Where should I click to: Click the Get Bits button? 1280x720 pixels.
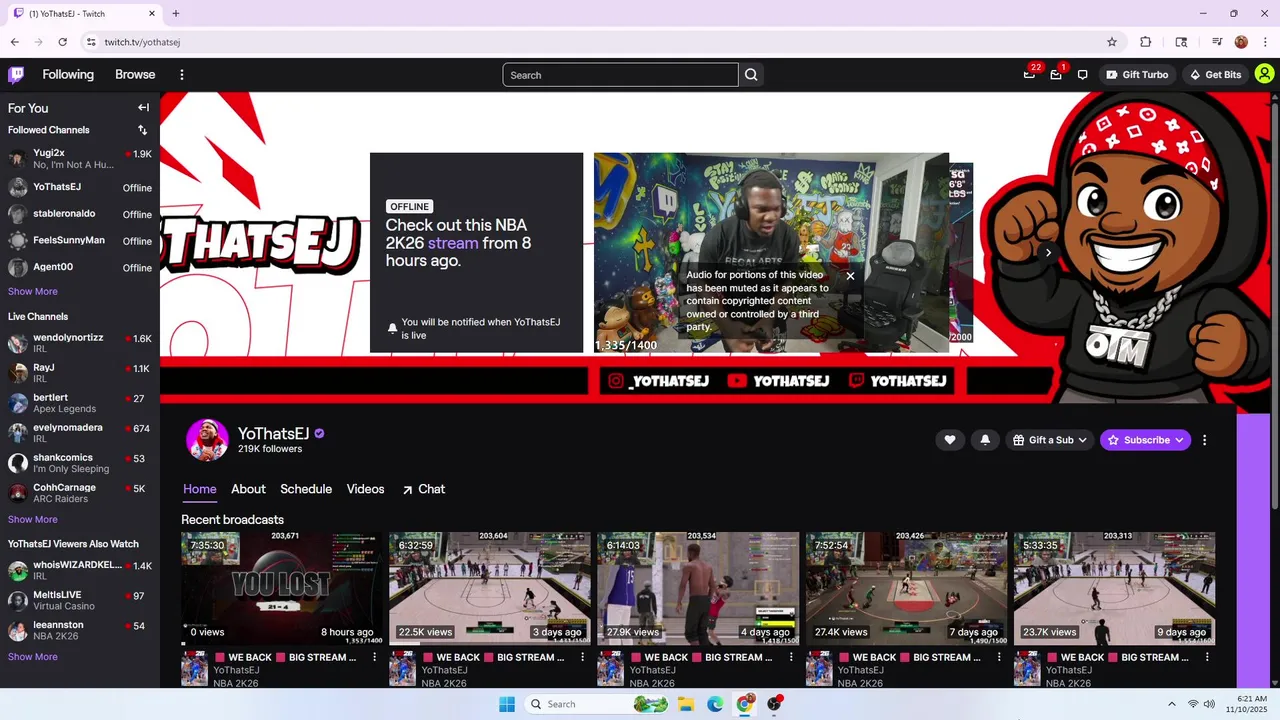click(1214, 75)
